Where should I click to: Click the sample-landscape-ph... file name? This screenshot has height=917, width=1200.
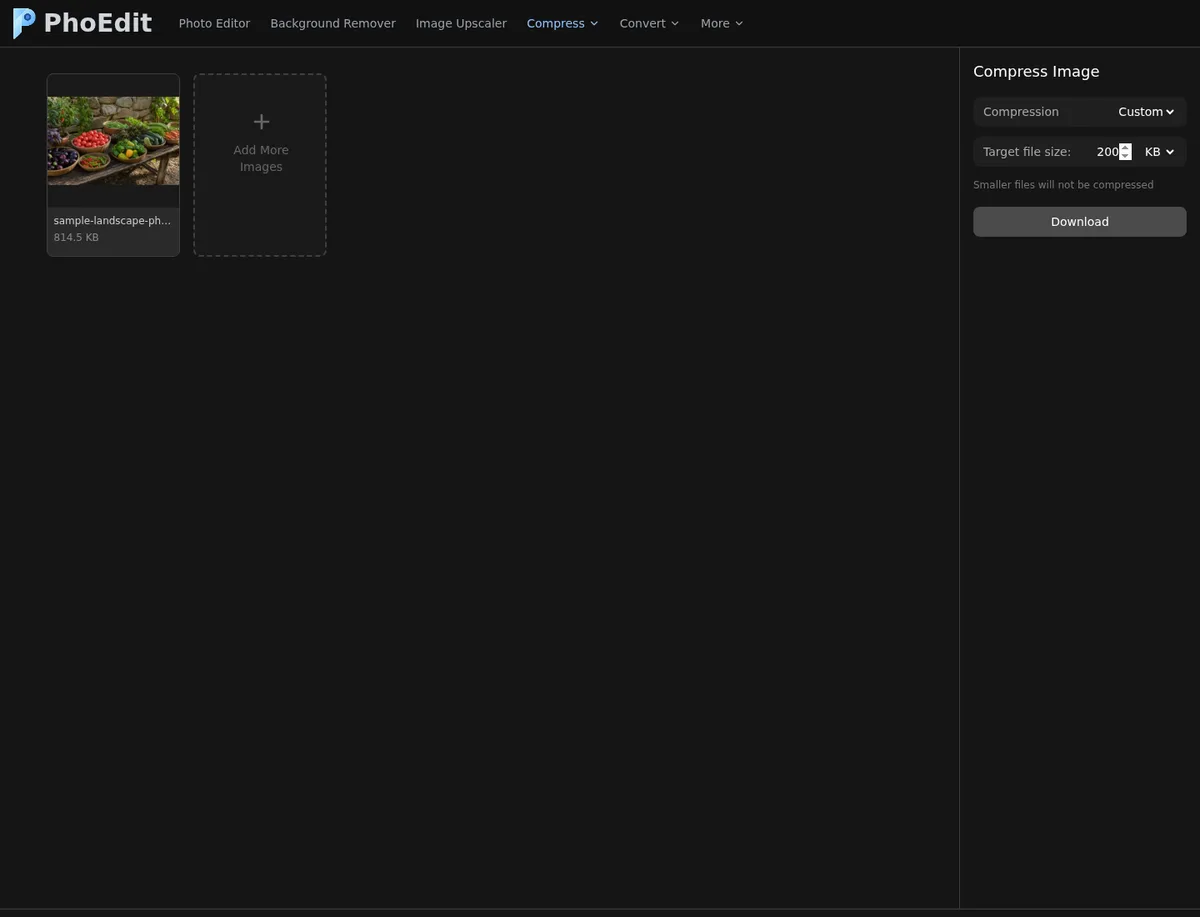113,220
